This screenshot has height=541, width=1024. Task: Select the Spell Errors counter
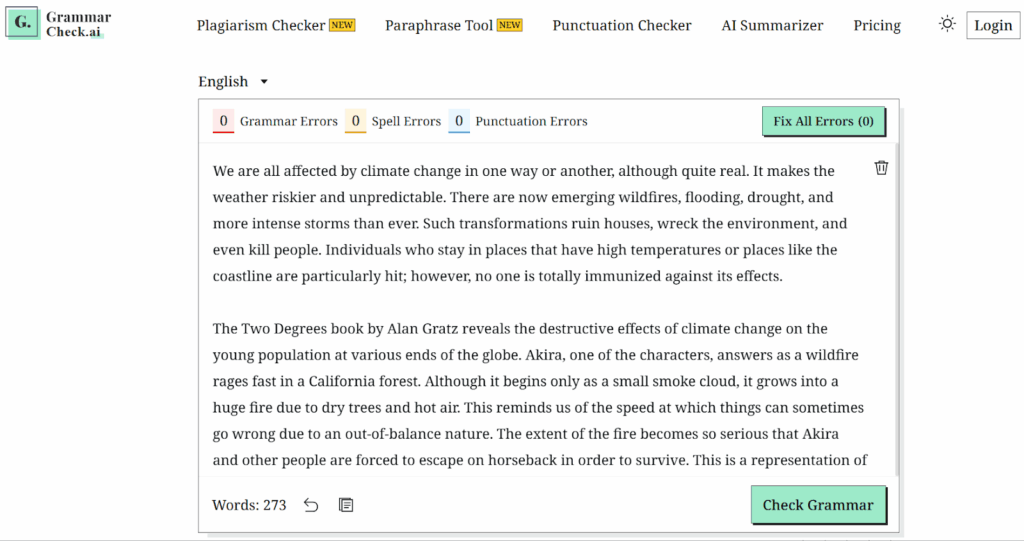[x=355, y=122]
